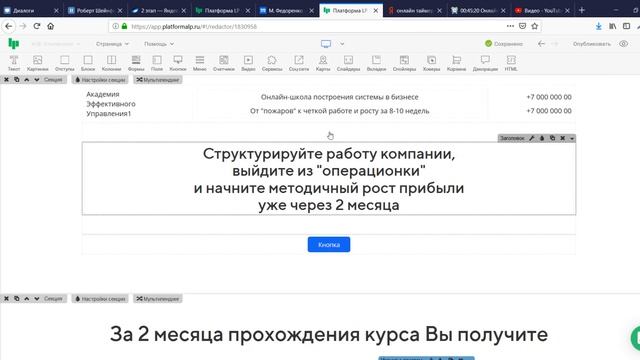This screenshot has width=640, height=360.
Task: Switch to the онлайн таймер browser tab
Action: 414,10
